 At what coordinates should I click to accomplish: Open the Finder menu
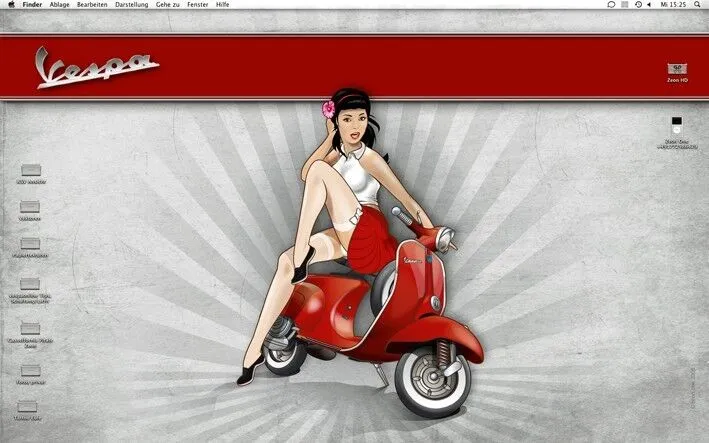[31, 5]
